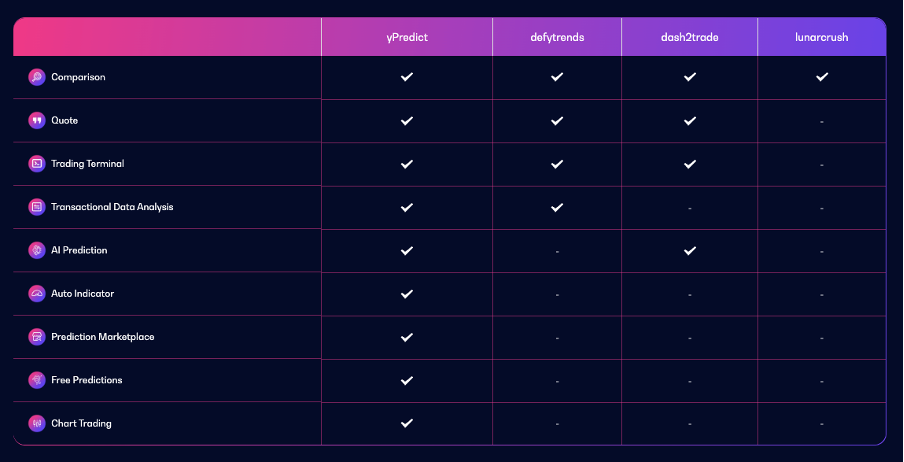Select the dash2trade column header

[x=689, y=37]
